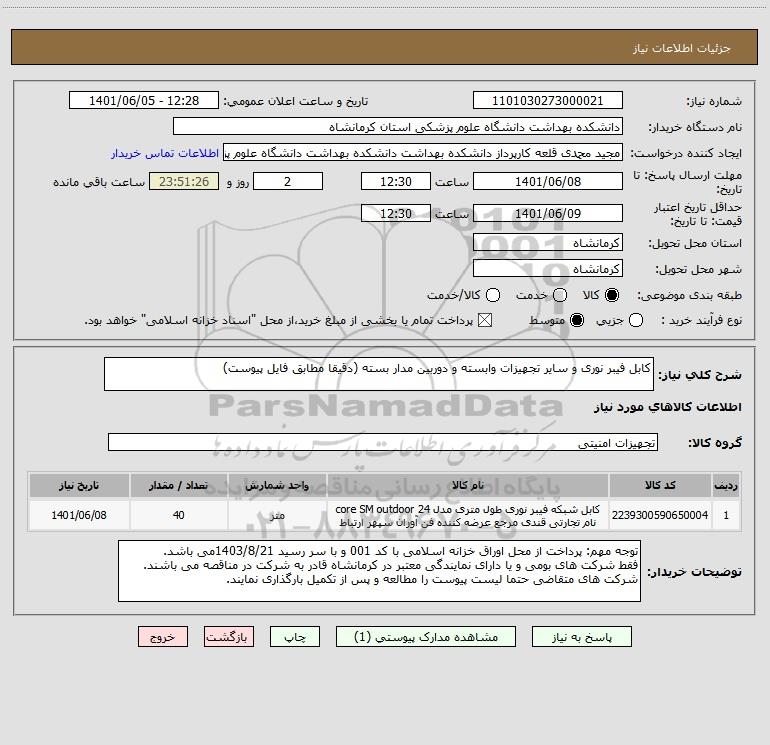
Task: Select the کالا radio button
Action: [612, 295]
